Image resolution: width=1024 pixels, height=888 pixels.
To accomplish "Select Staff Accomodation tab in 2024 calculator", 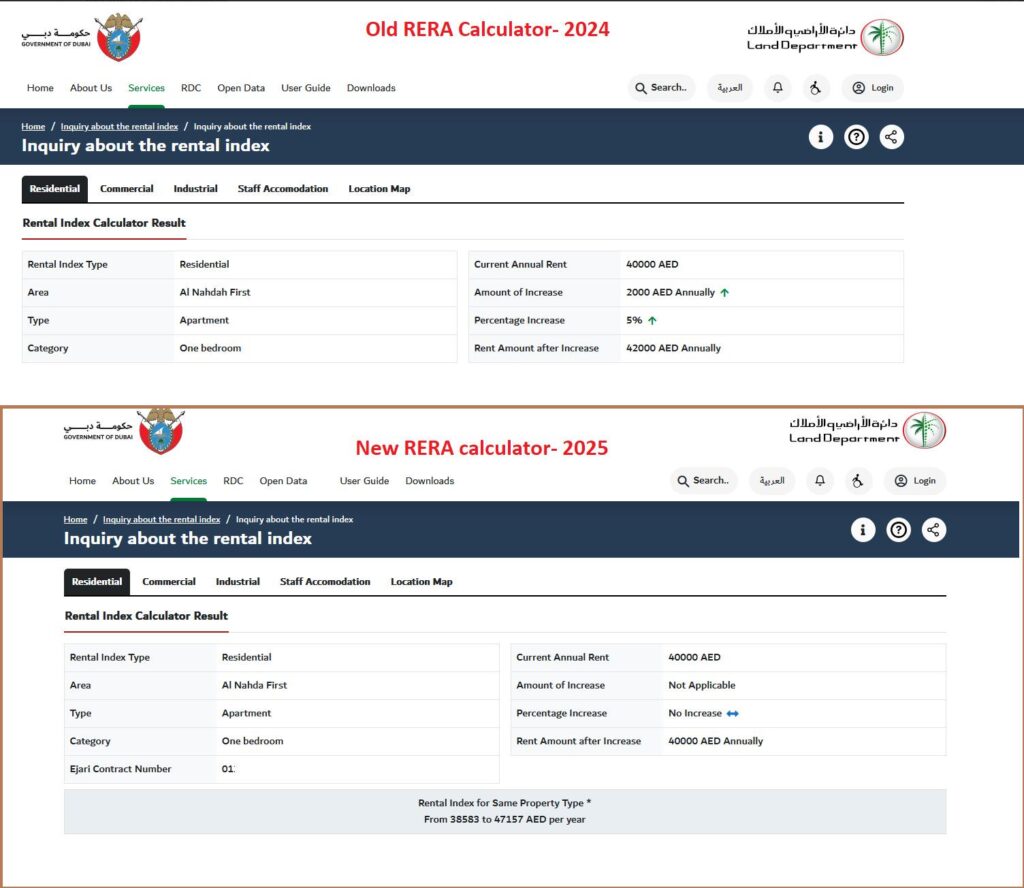I will [283, 189].
